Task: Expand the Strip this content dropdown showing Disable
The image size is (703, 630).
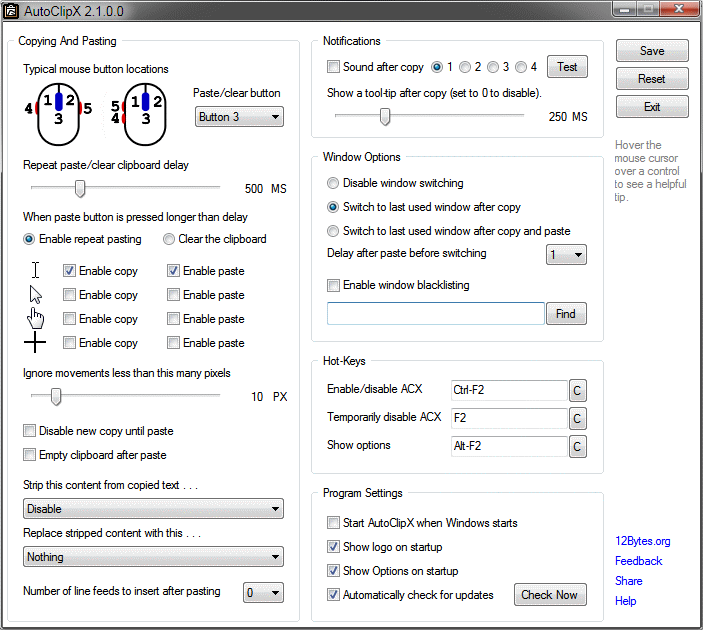Action: tap(153, 509)
